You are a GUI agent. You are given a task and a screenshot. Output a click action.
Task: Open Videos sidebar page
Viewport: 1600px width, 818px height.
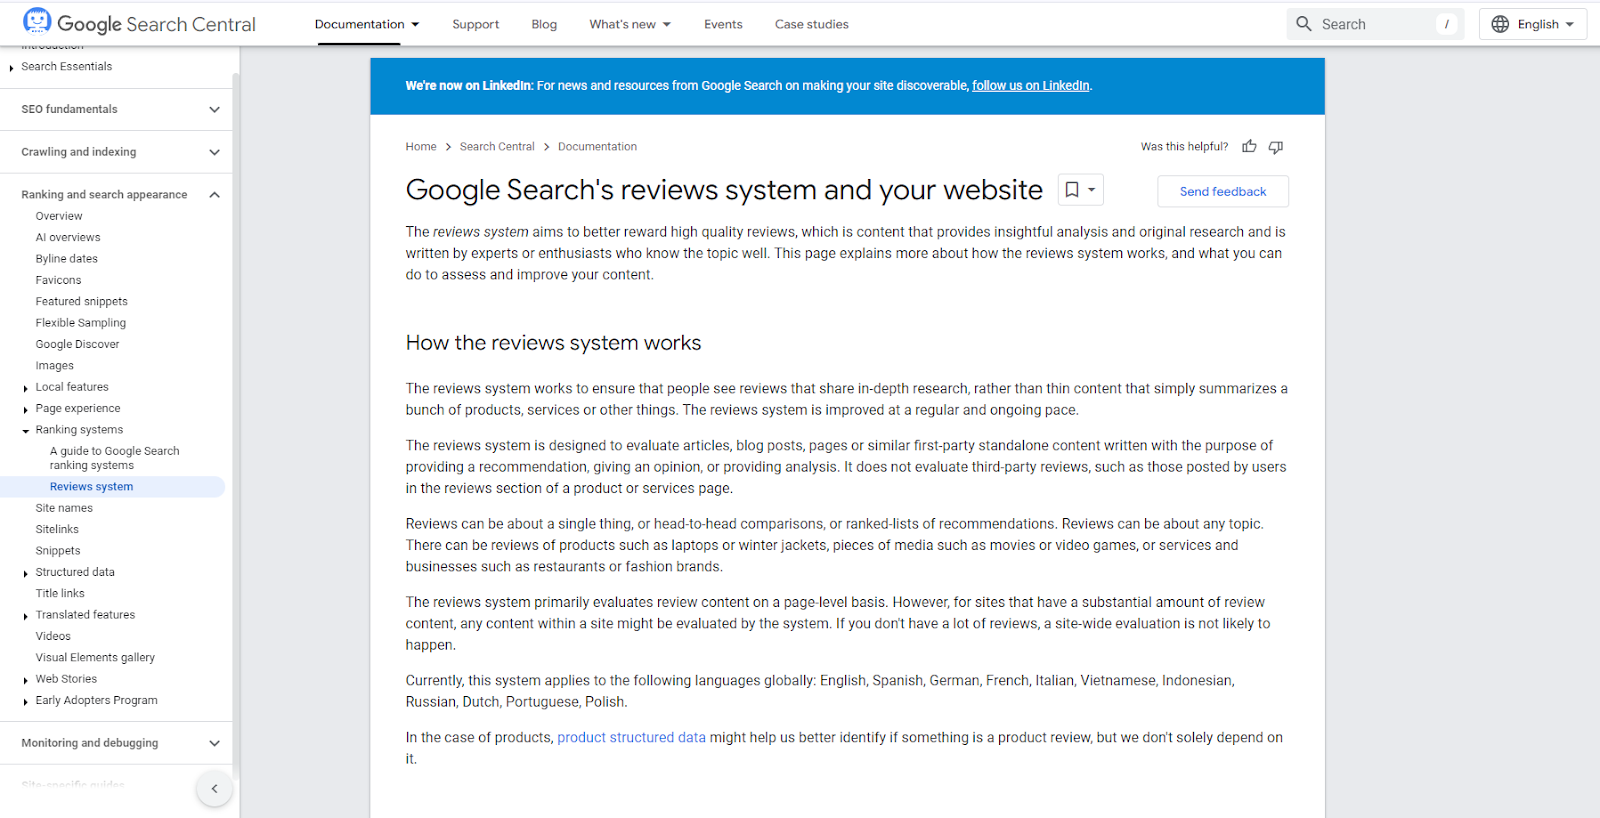coord(53,636)
